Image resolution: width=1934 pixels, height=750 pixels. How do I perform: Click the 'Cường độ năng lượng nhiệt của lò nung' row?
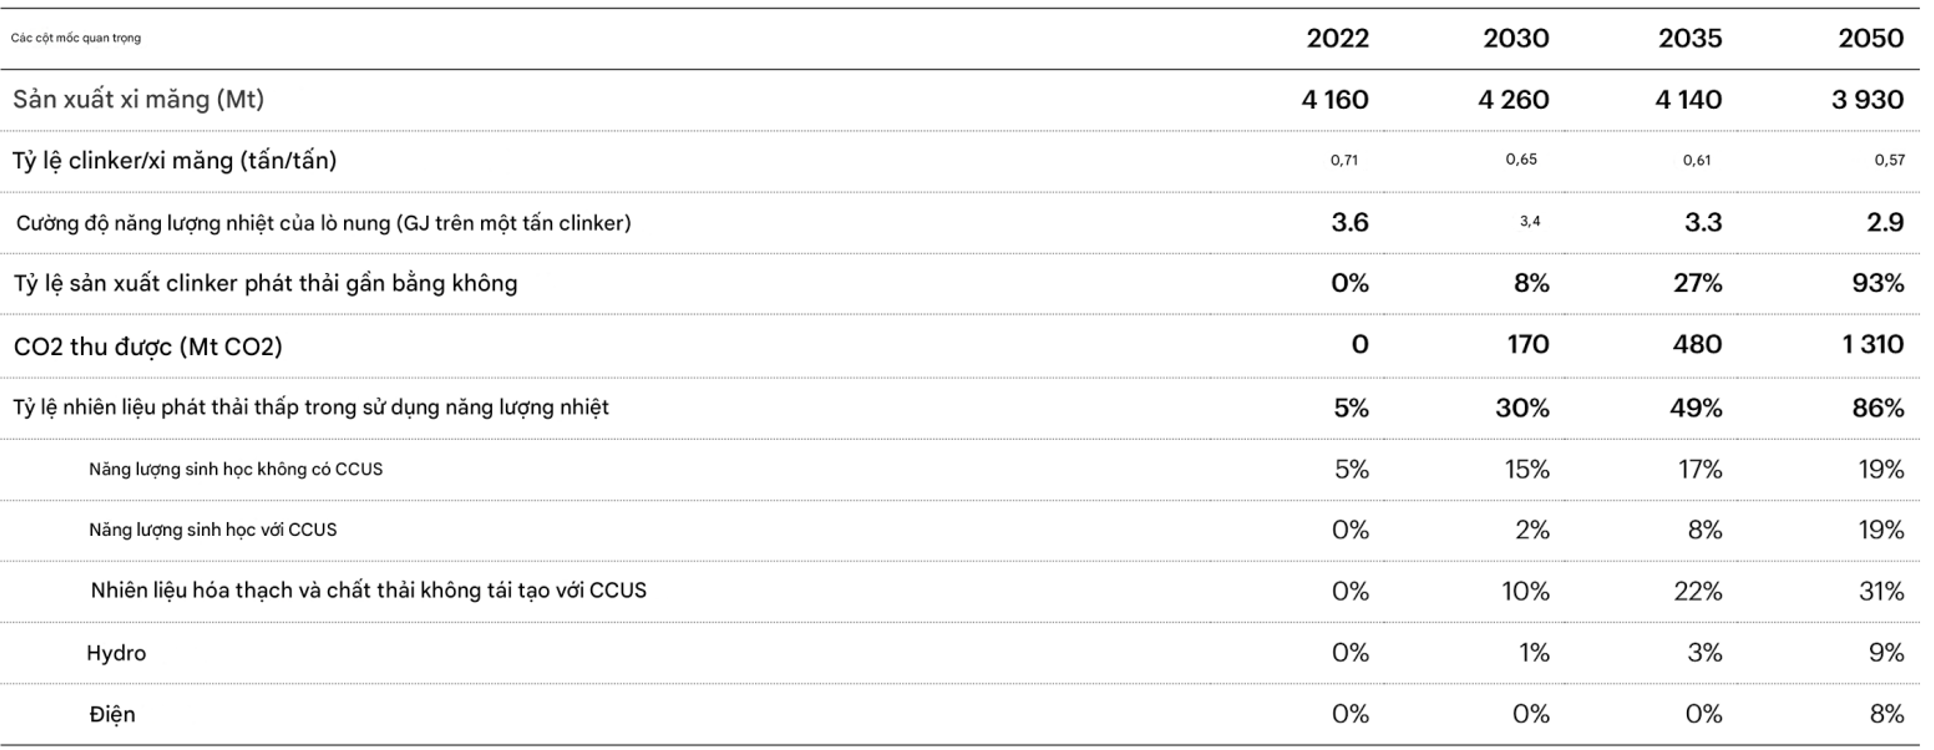[x=960, y=222]
